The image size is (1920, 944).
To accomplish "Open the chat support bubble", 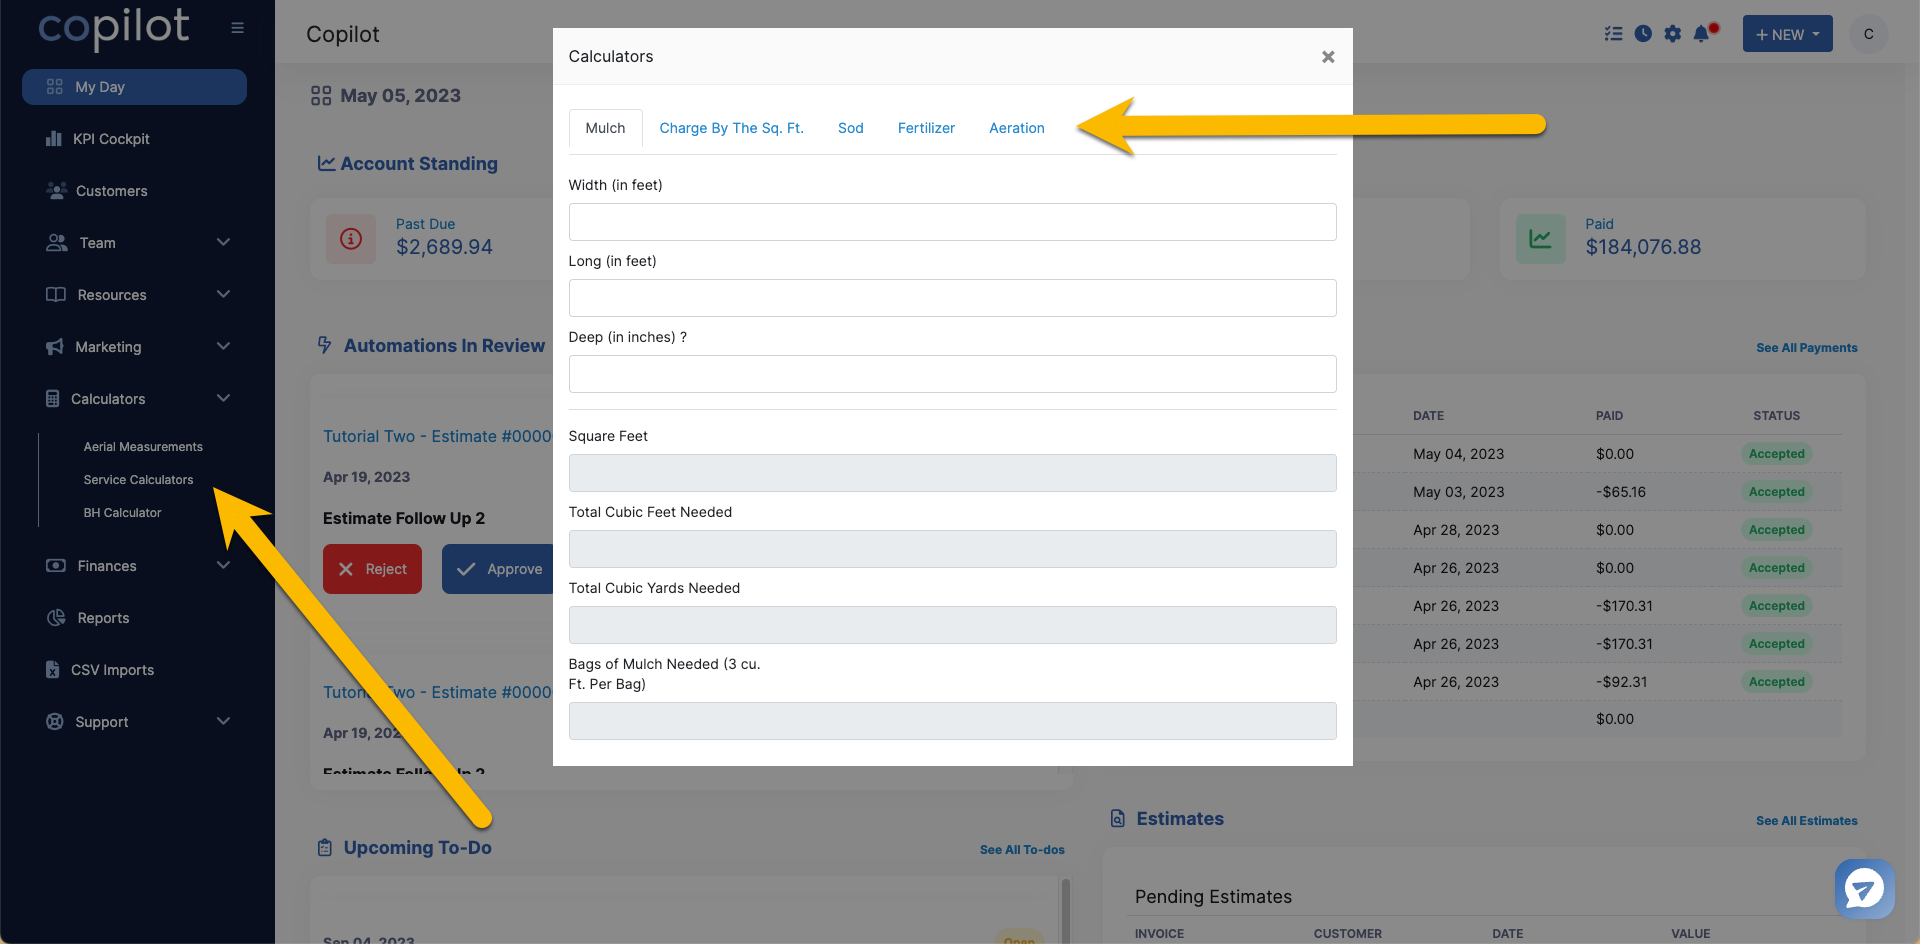I will click(x=1864, y=888).
